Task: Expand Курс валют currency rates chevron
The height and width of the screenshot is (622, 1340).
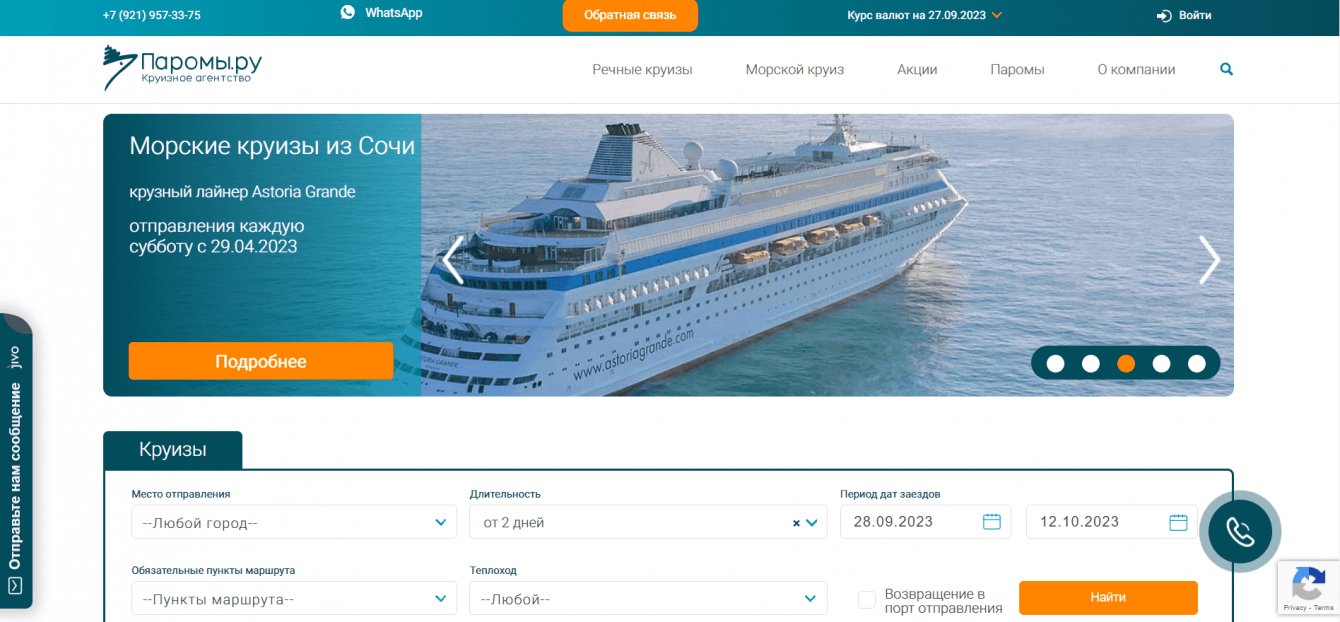Action: [x=997, y=15]
